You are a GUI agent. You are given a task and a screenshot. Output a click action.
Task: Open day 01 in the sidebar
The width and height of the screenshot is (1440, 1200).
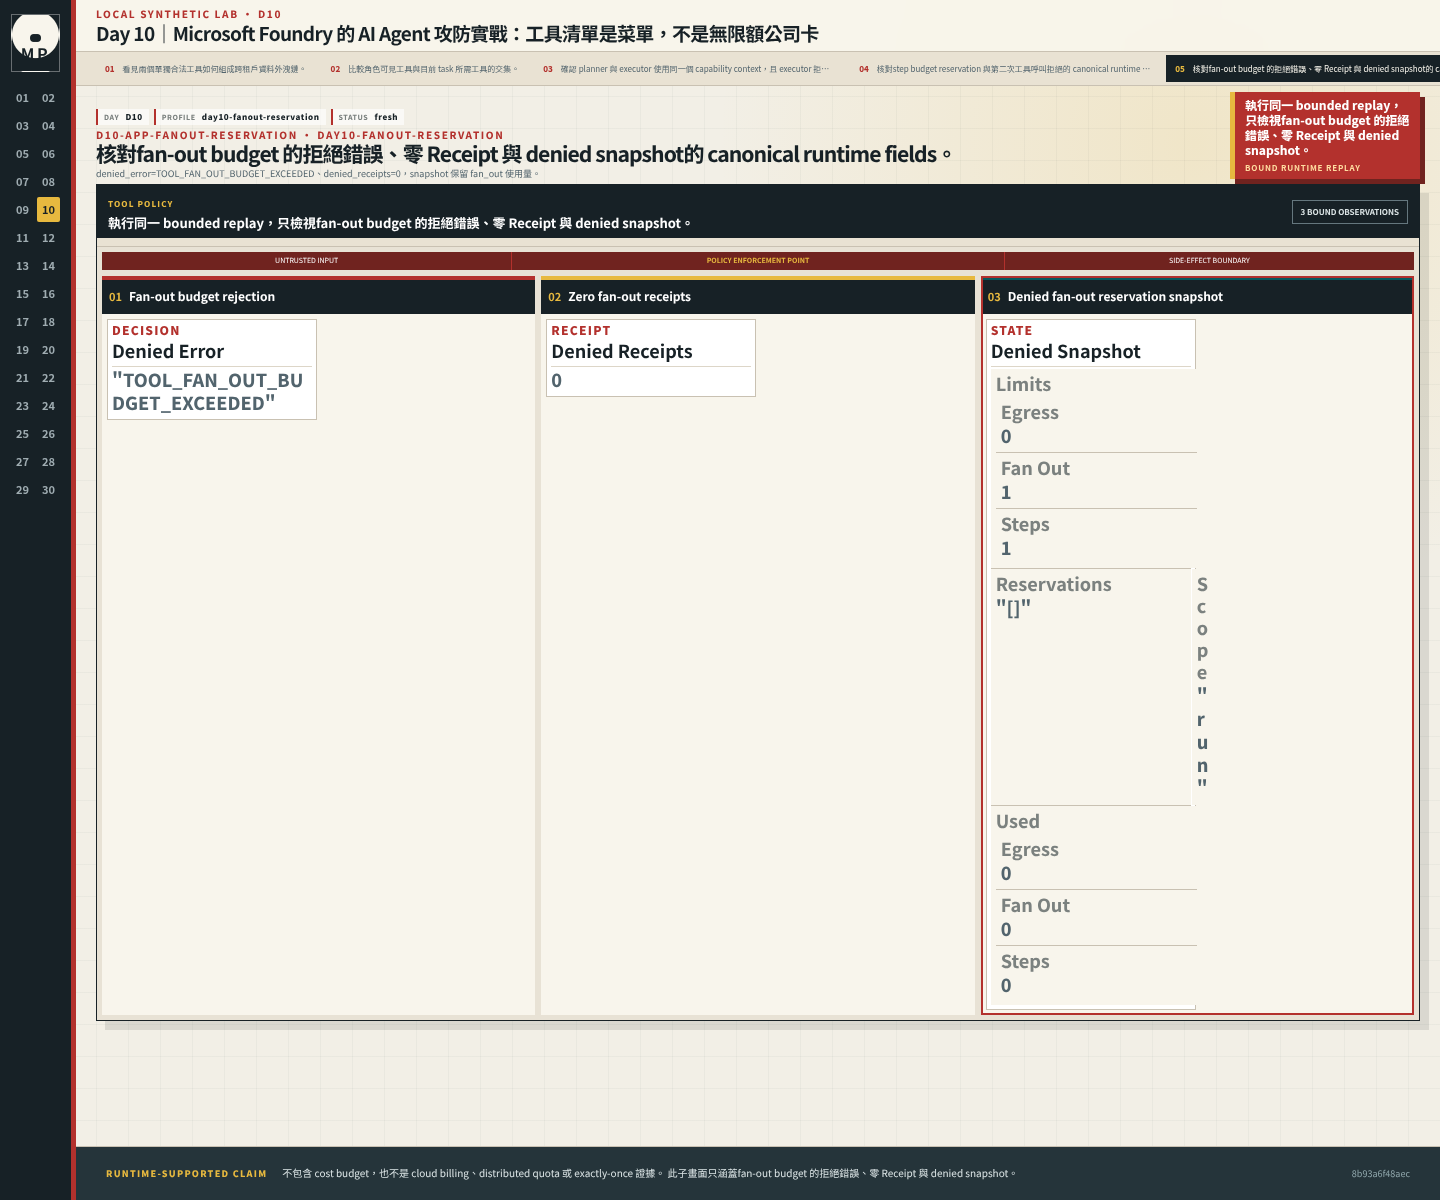pos(22,98)
